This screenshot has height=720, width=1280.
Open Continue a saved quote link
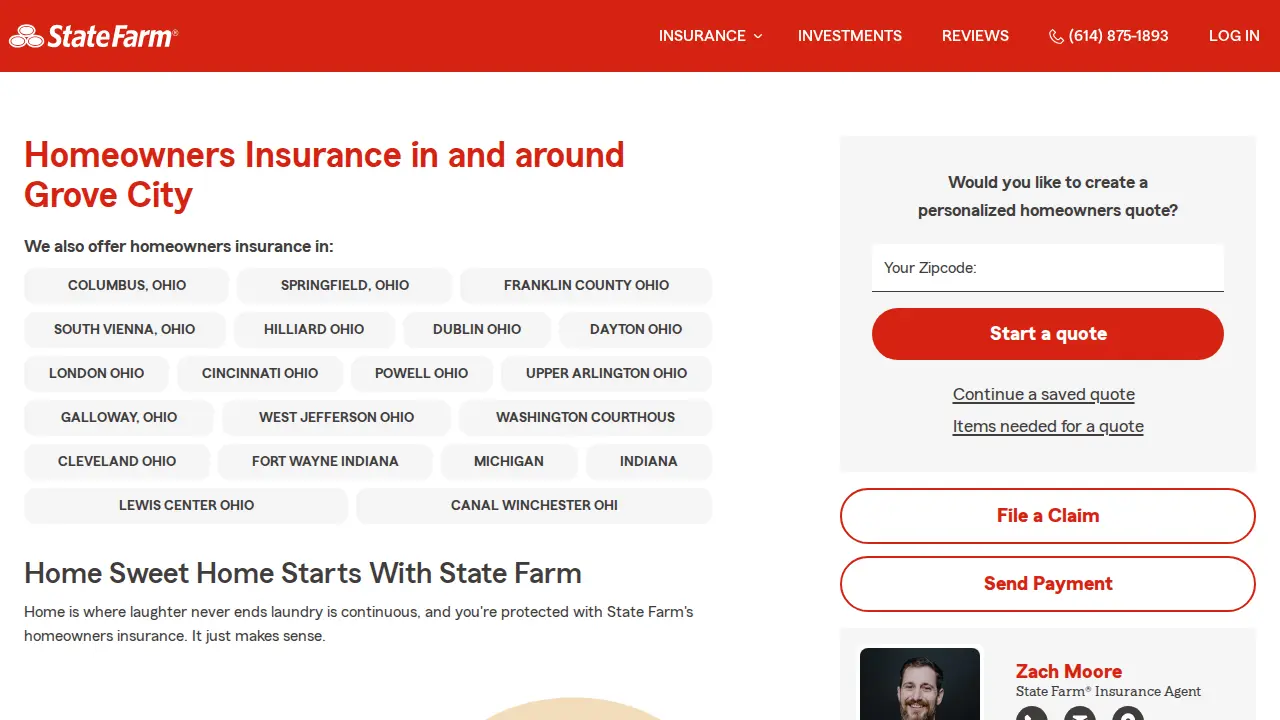(x=1044, y=394)
